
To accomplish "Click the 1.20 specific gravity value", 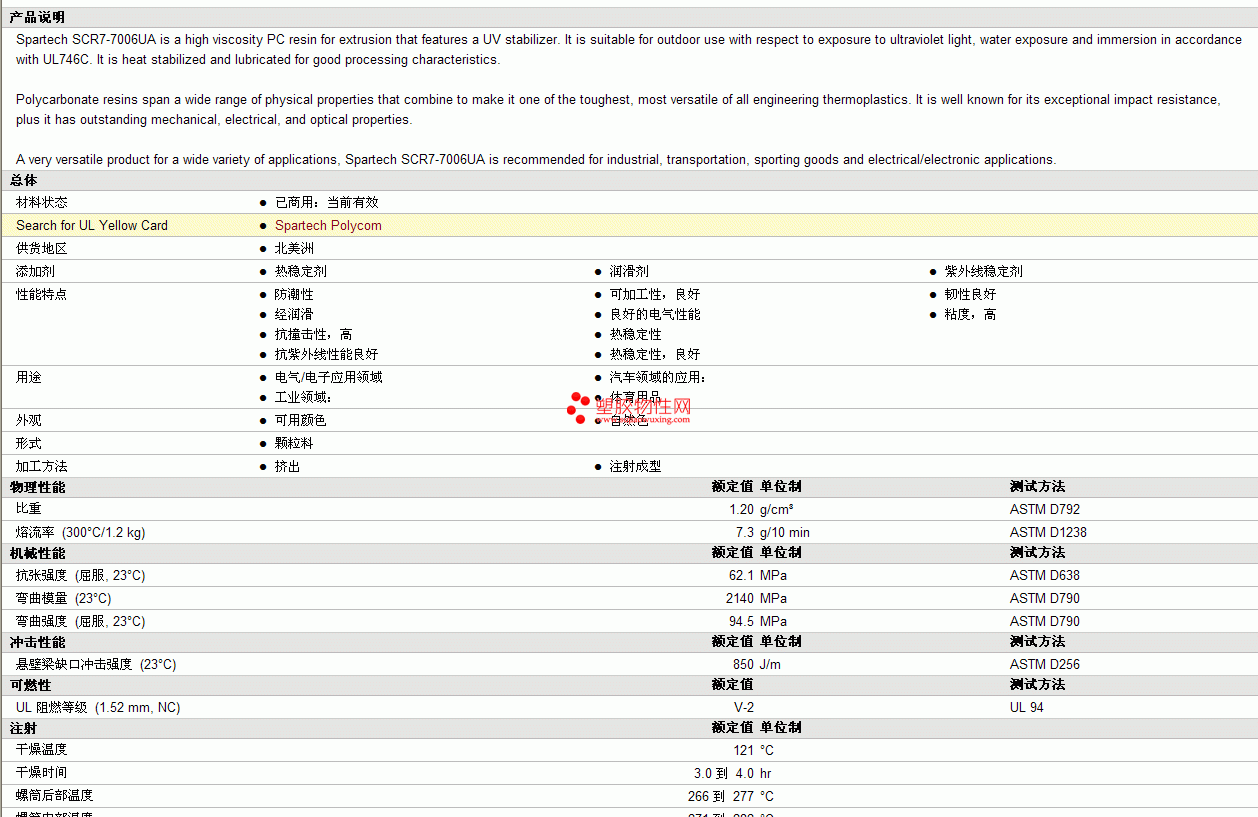I will [741, 509].
